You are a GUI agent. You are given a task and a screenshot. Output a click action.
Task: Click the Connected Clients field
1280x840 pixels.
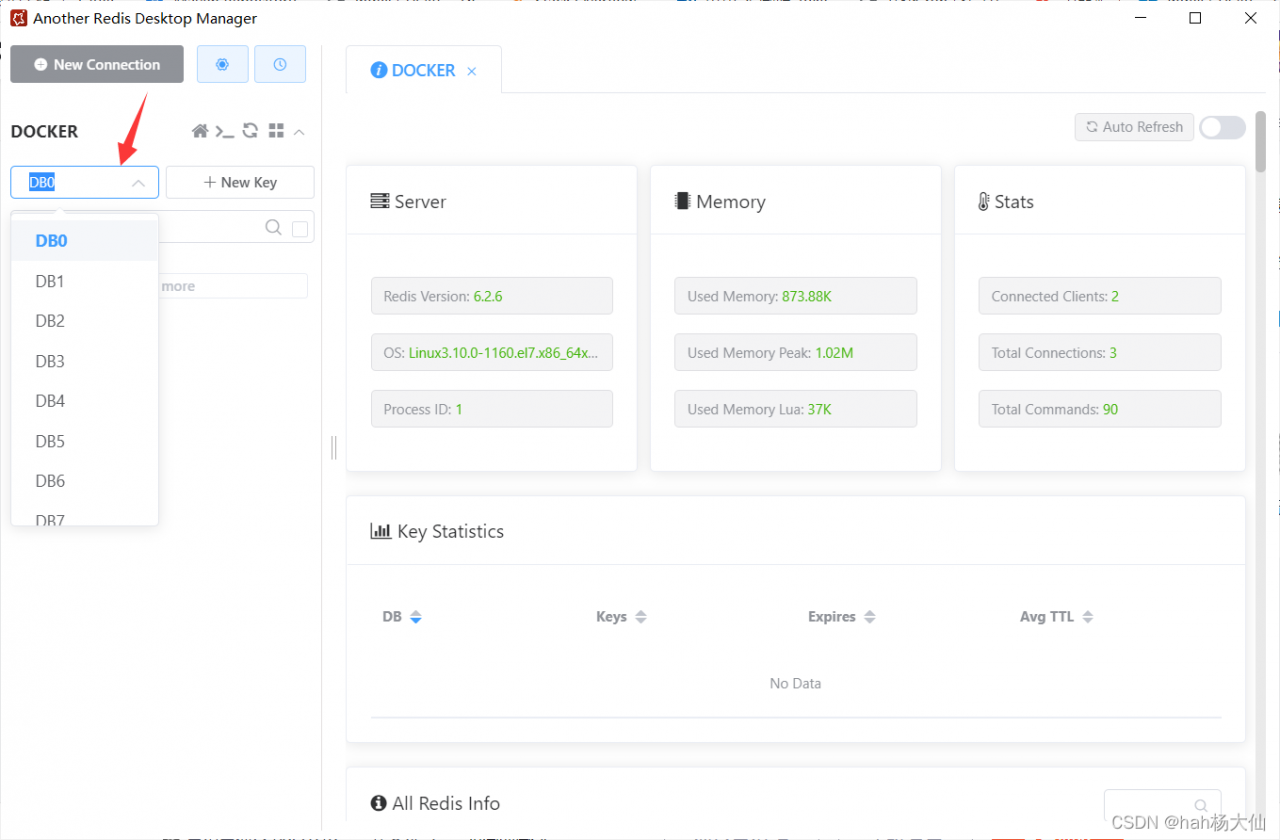coord(1100,296)
